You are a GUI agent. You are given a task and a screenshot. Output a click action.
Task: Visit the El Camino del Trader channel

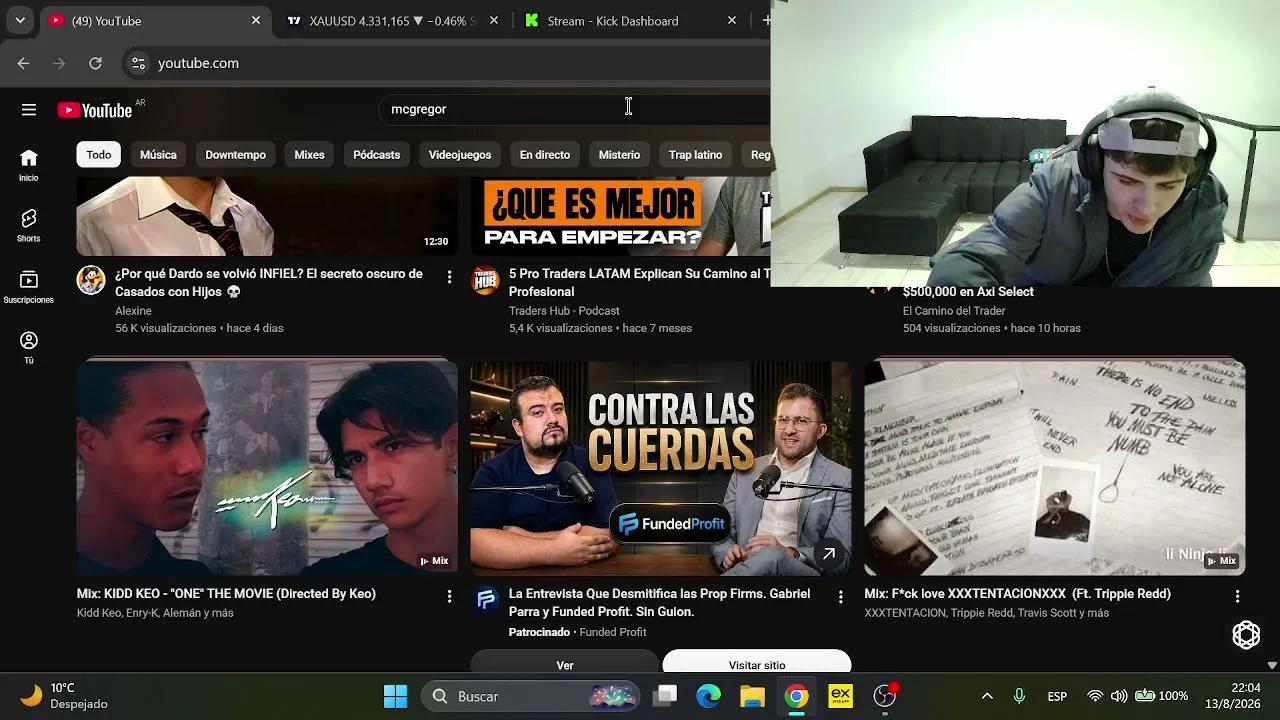[x=954, y=311]
